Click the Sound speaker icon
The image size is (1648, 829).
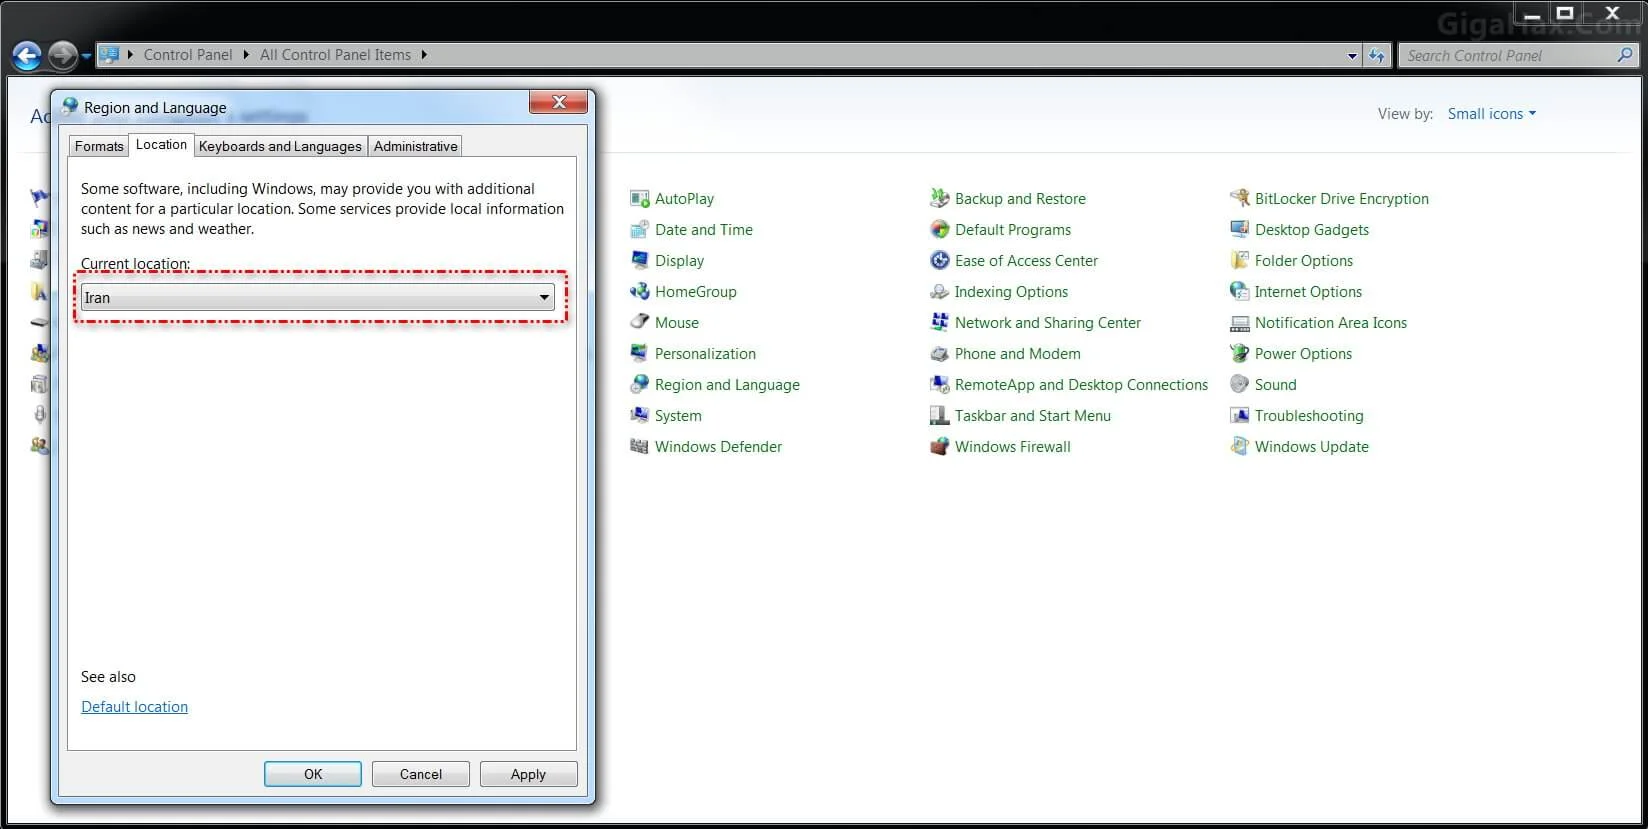tap(1240, 385)
